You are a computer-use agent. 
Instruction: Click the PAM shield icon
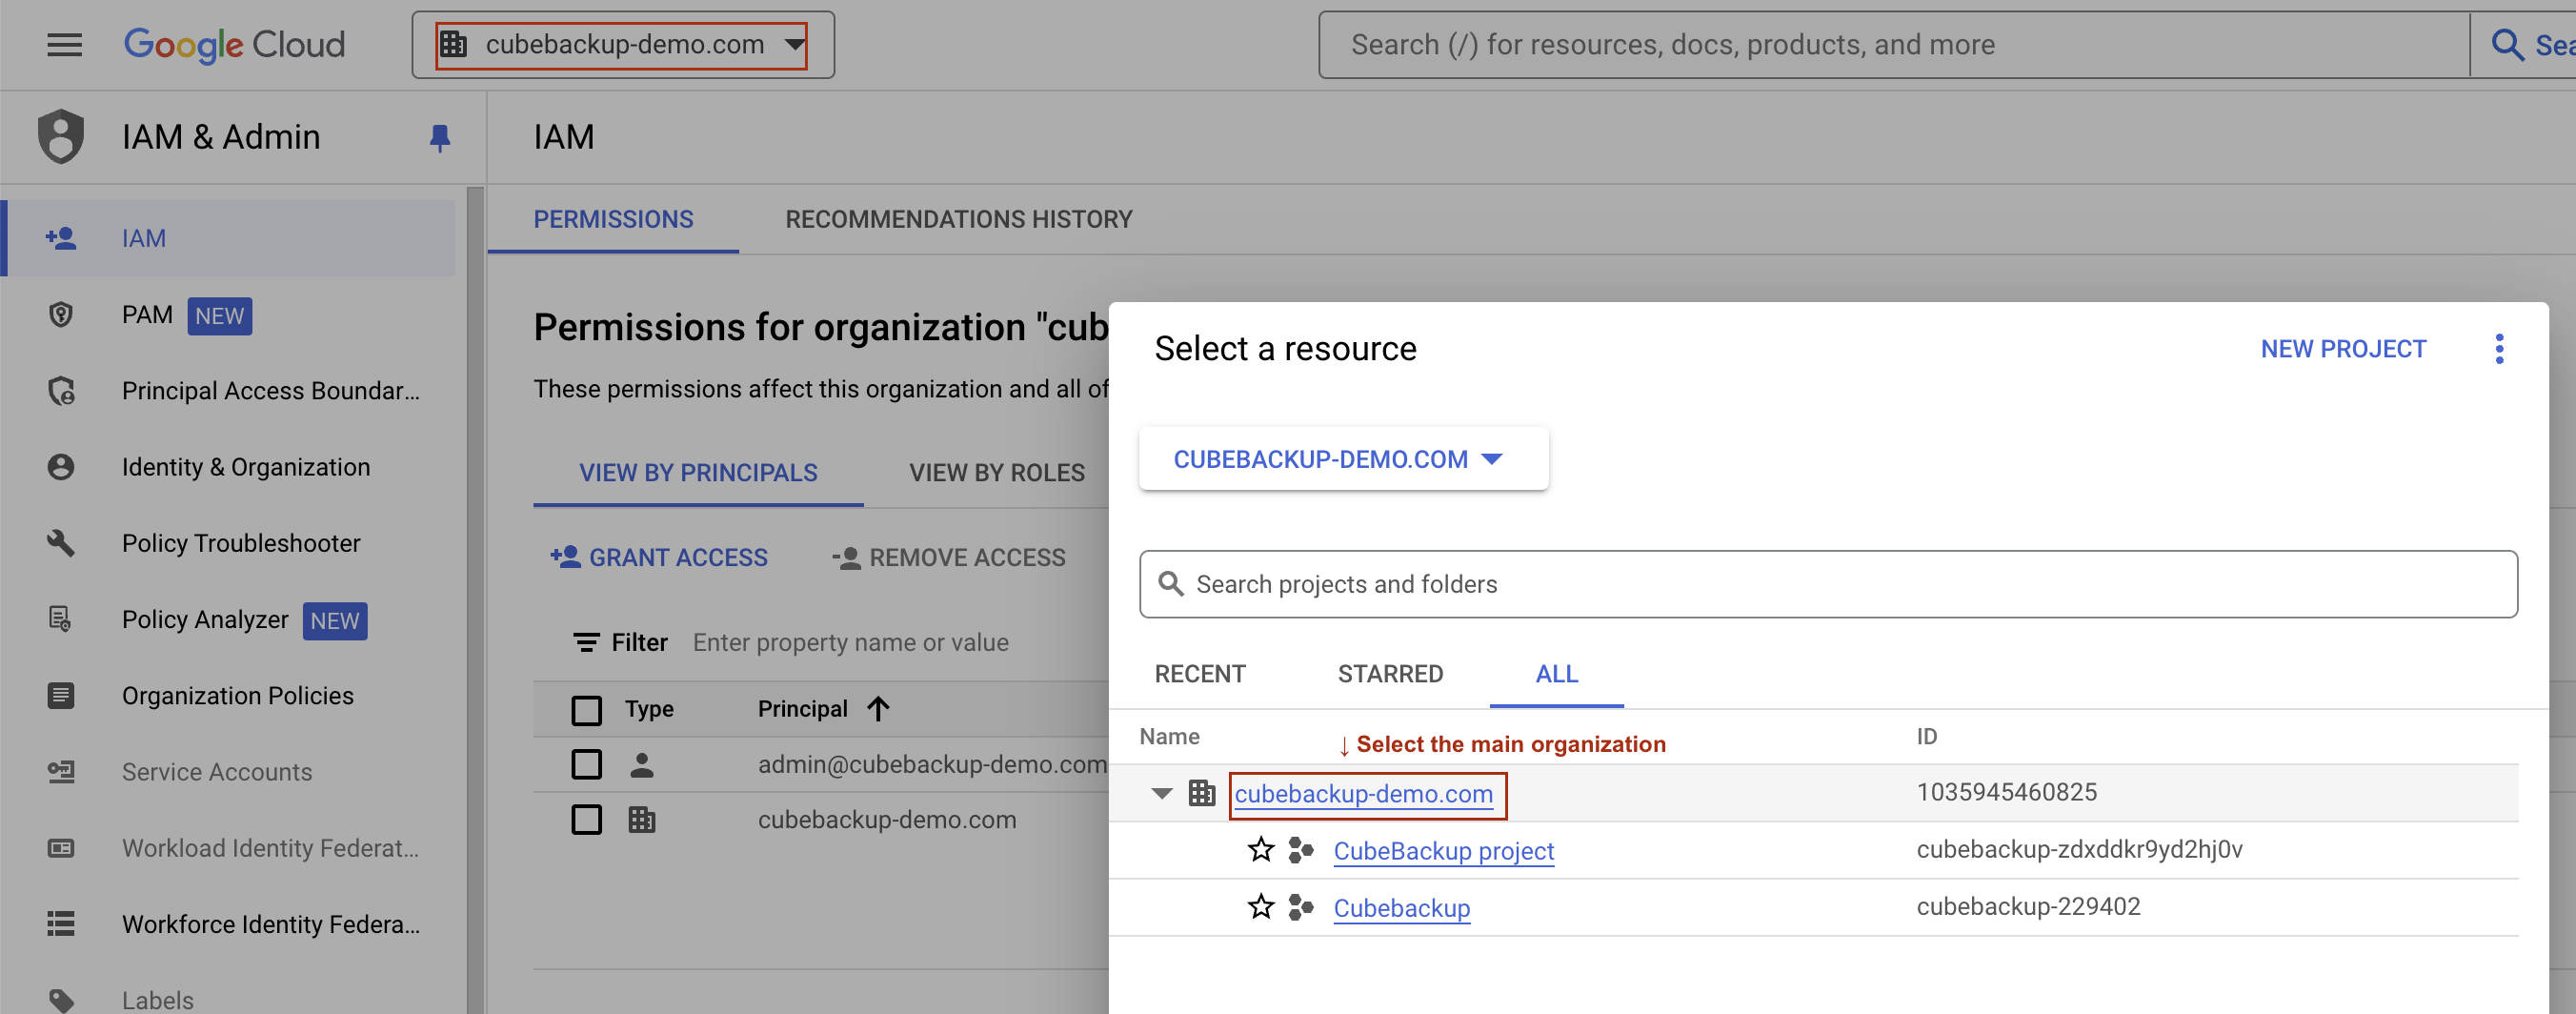(61, 315)
